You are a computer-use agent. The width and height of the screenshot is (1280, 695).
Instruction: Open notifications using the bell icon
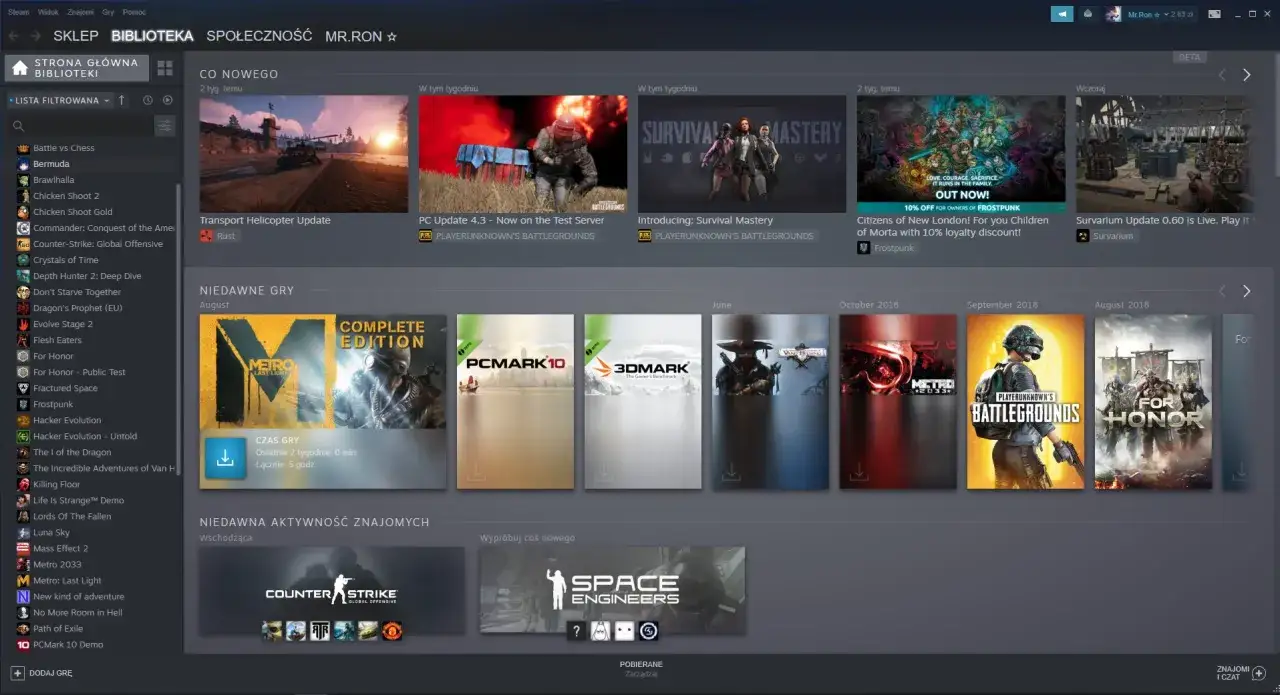pyautogui.click(x=1087, y=14)
